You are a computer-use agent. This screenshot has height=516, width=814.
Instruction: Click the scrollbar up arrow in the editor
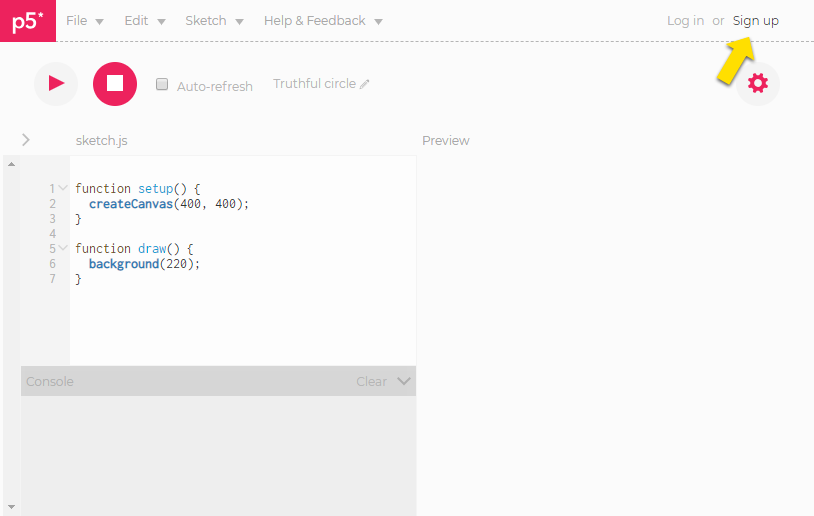(11, 164)
